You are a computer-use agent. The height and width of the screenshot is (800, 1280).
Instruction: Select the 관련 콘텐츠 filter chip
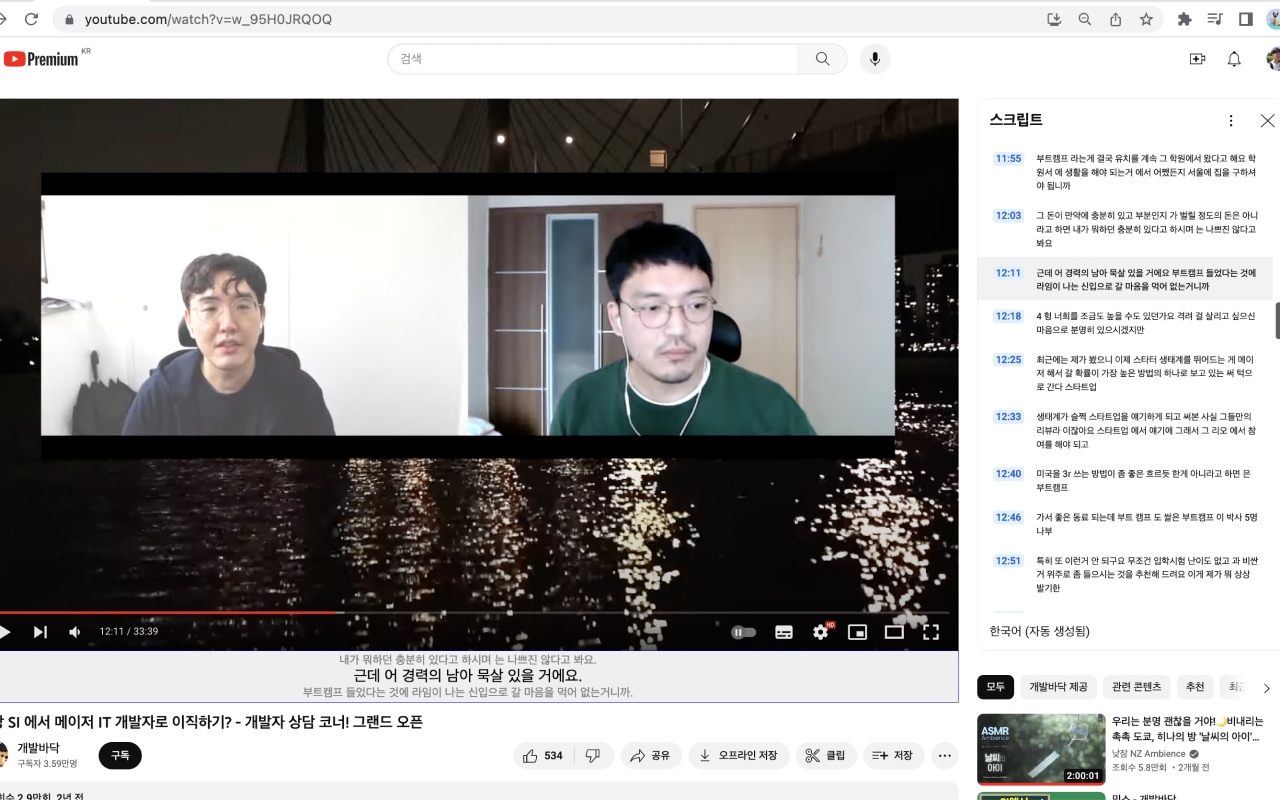click(x=1137, y=687)
